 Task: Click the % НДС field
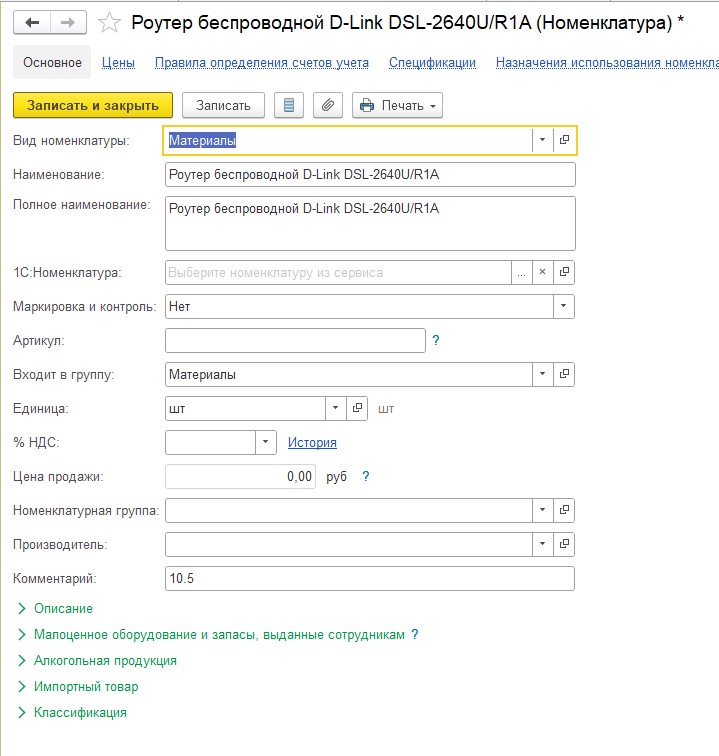pos(210,442)
